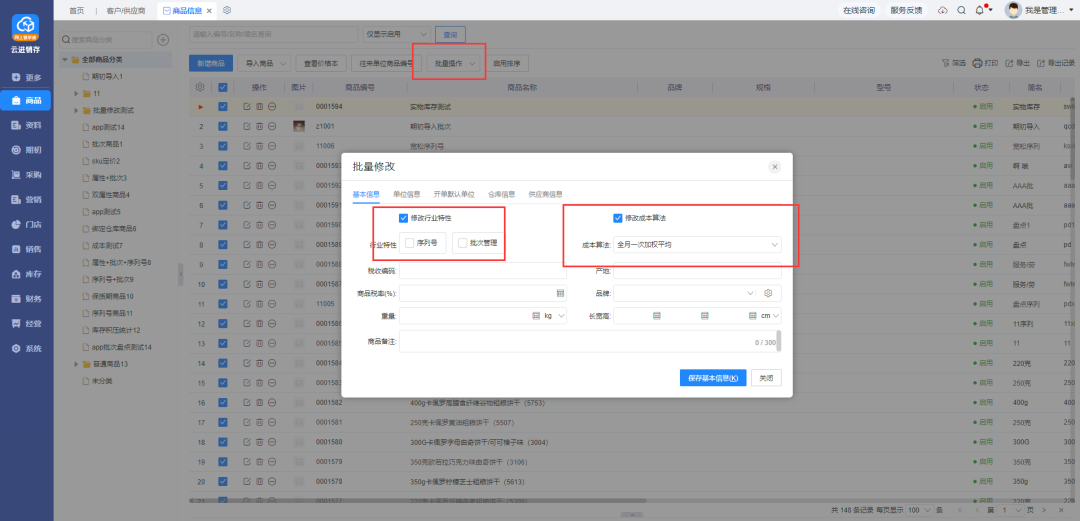Image resolution: width=1080 pixels, height=521 pixels.
Task: Click the brand settings gear icon
Action: coord(769,294)
